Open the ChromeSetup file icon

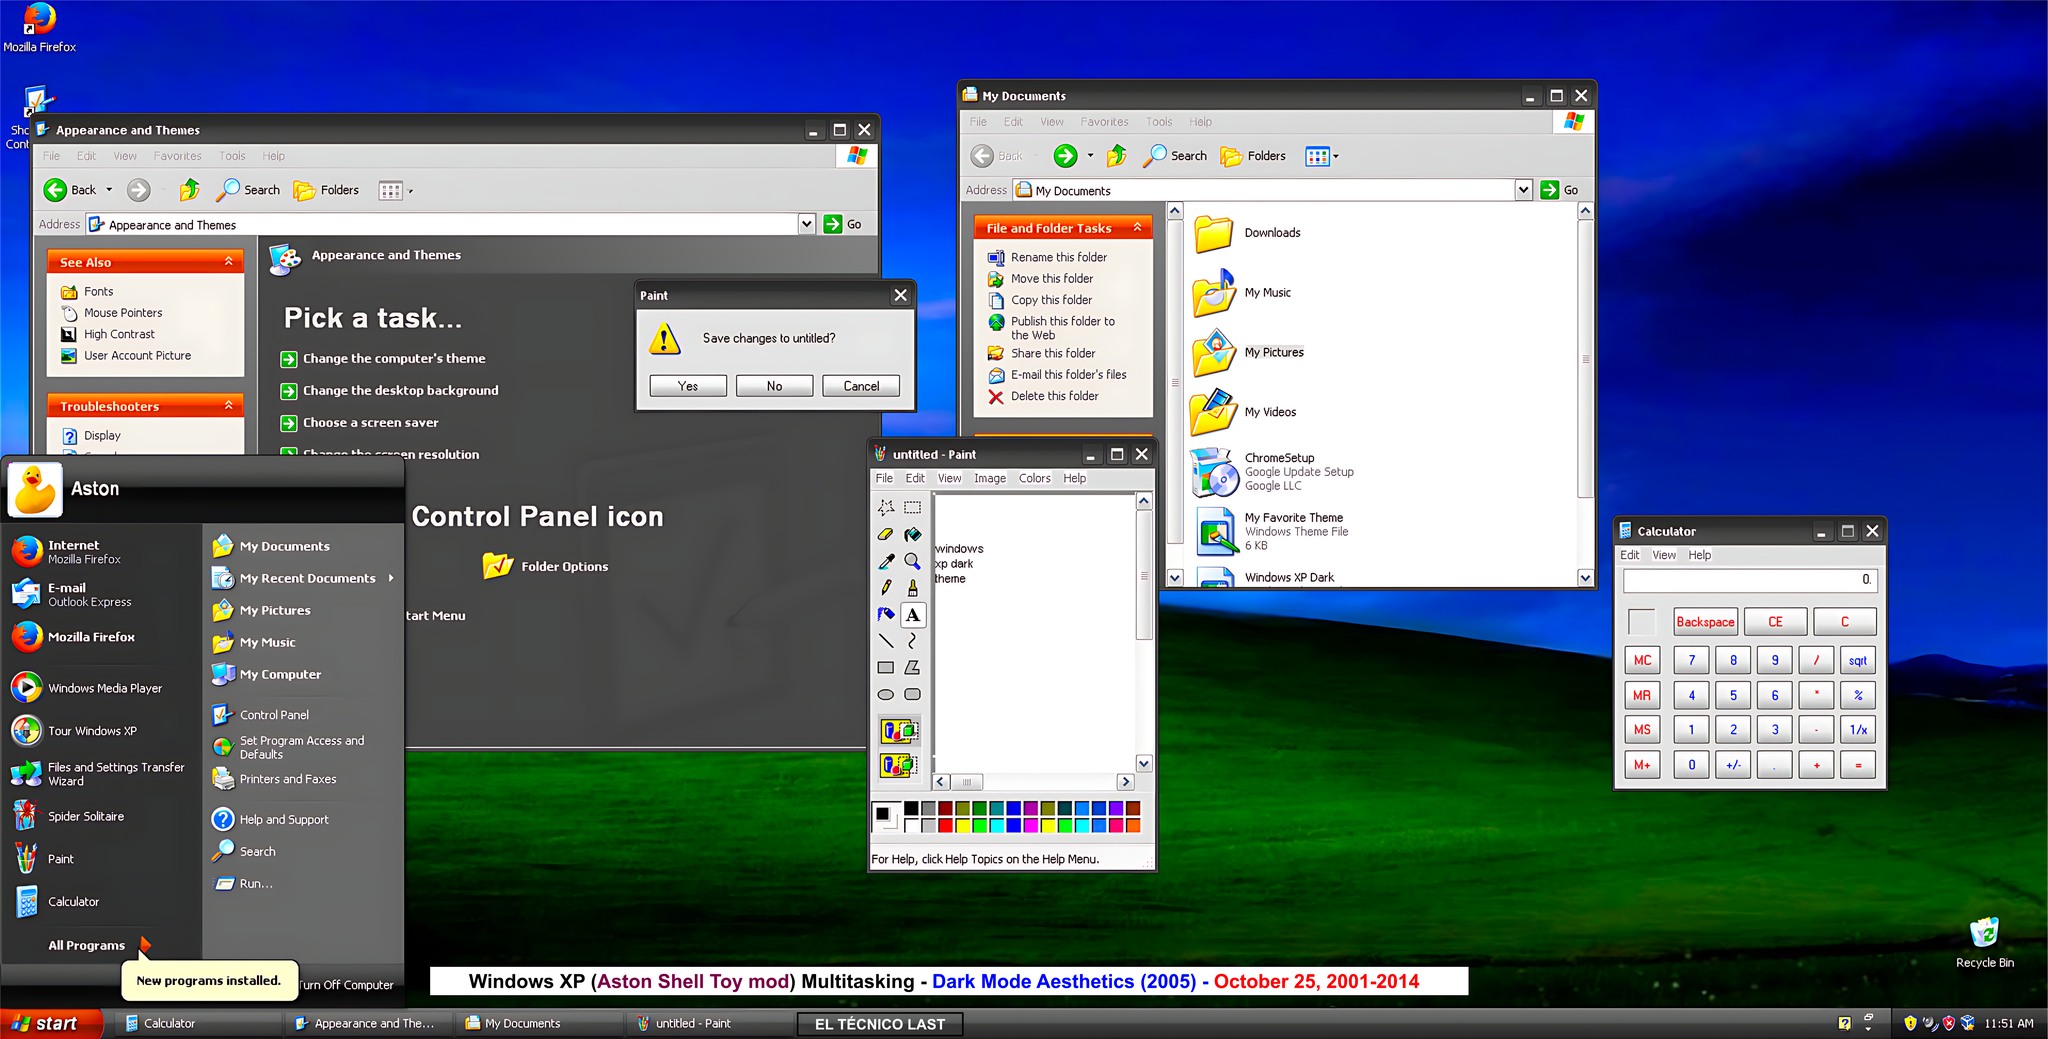coord(1215,472)
